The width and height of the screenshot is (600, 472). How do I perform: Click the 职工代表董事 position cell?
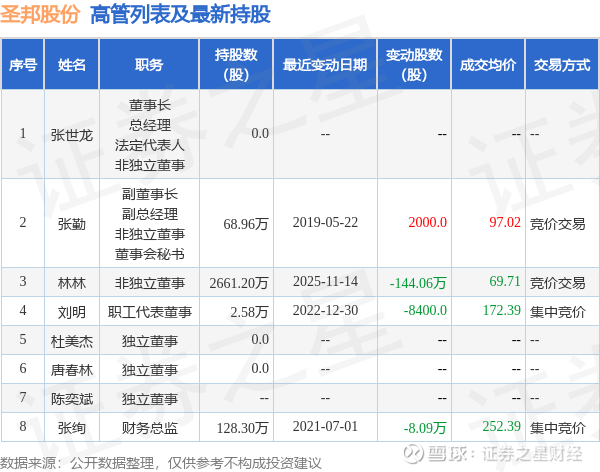(x=150, y=312)
